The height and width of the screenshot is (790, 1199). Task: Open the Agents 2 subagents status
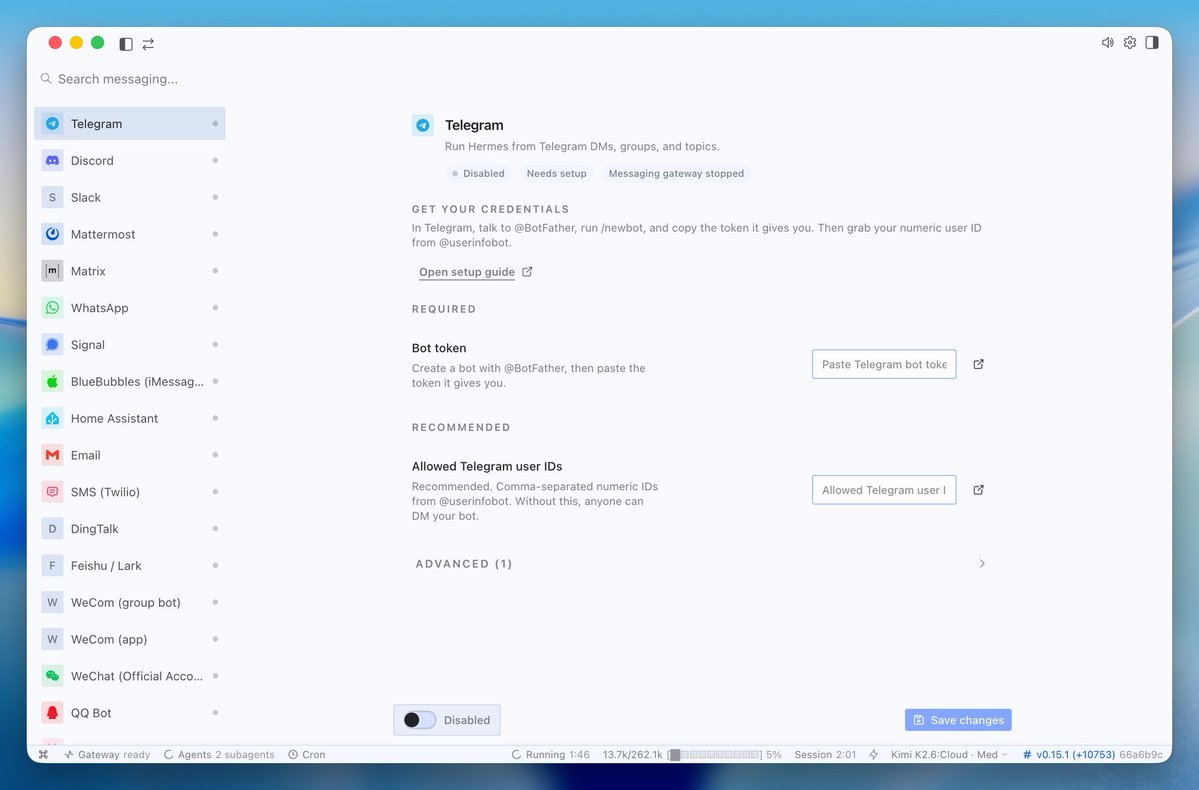pos(219,754)
